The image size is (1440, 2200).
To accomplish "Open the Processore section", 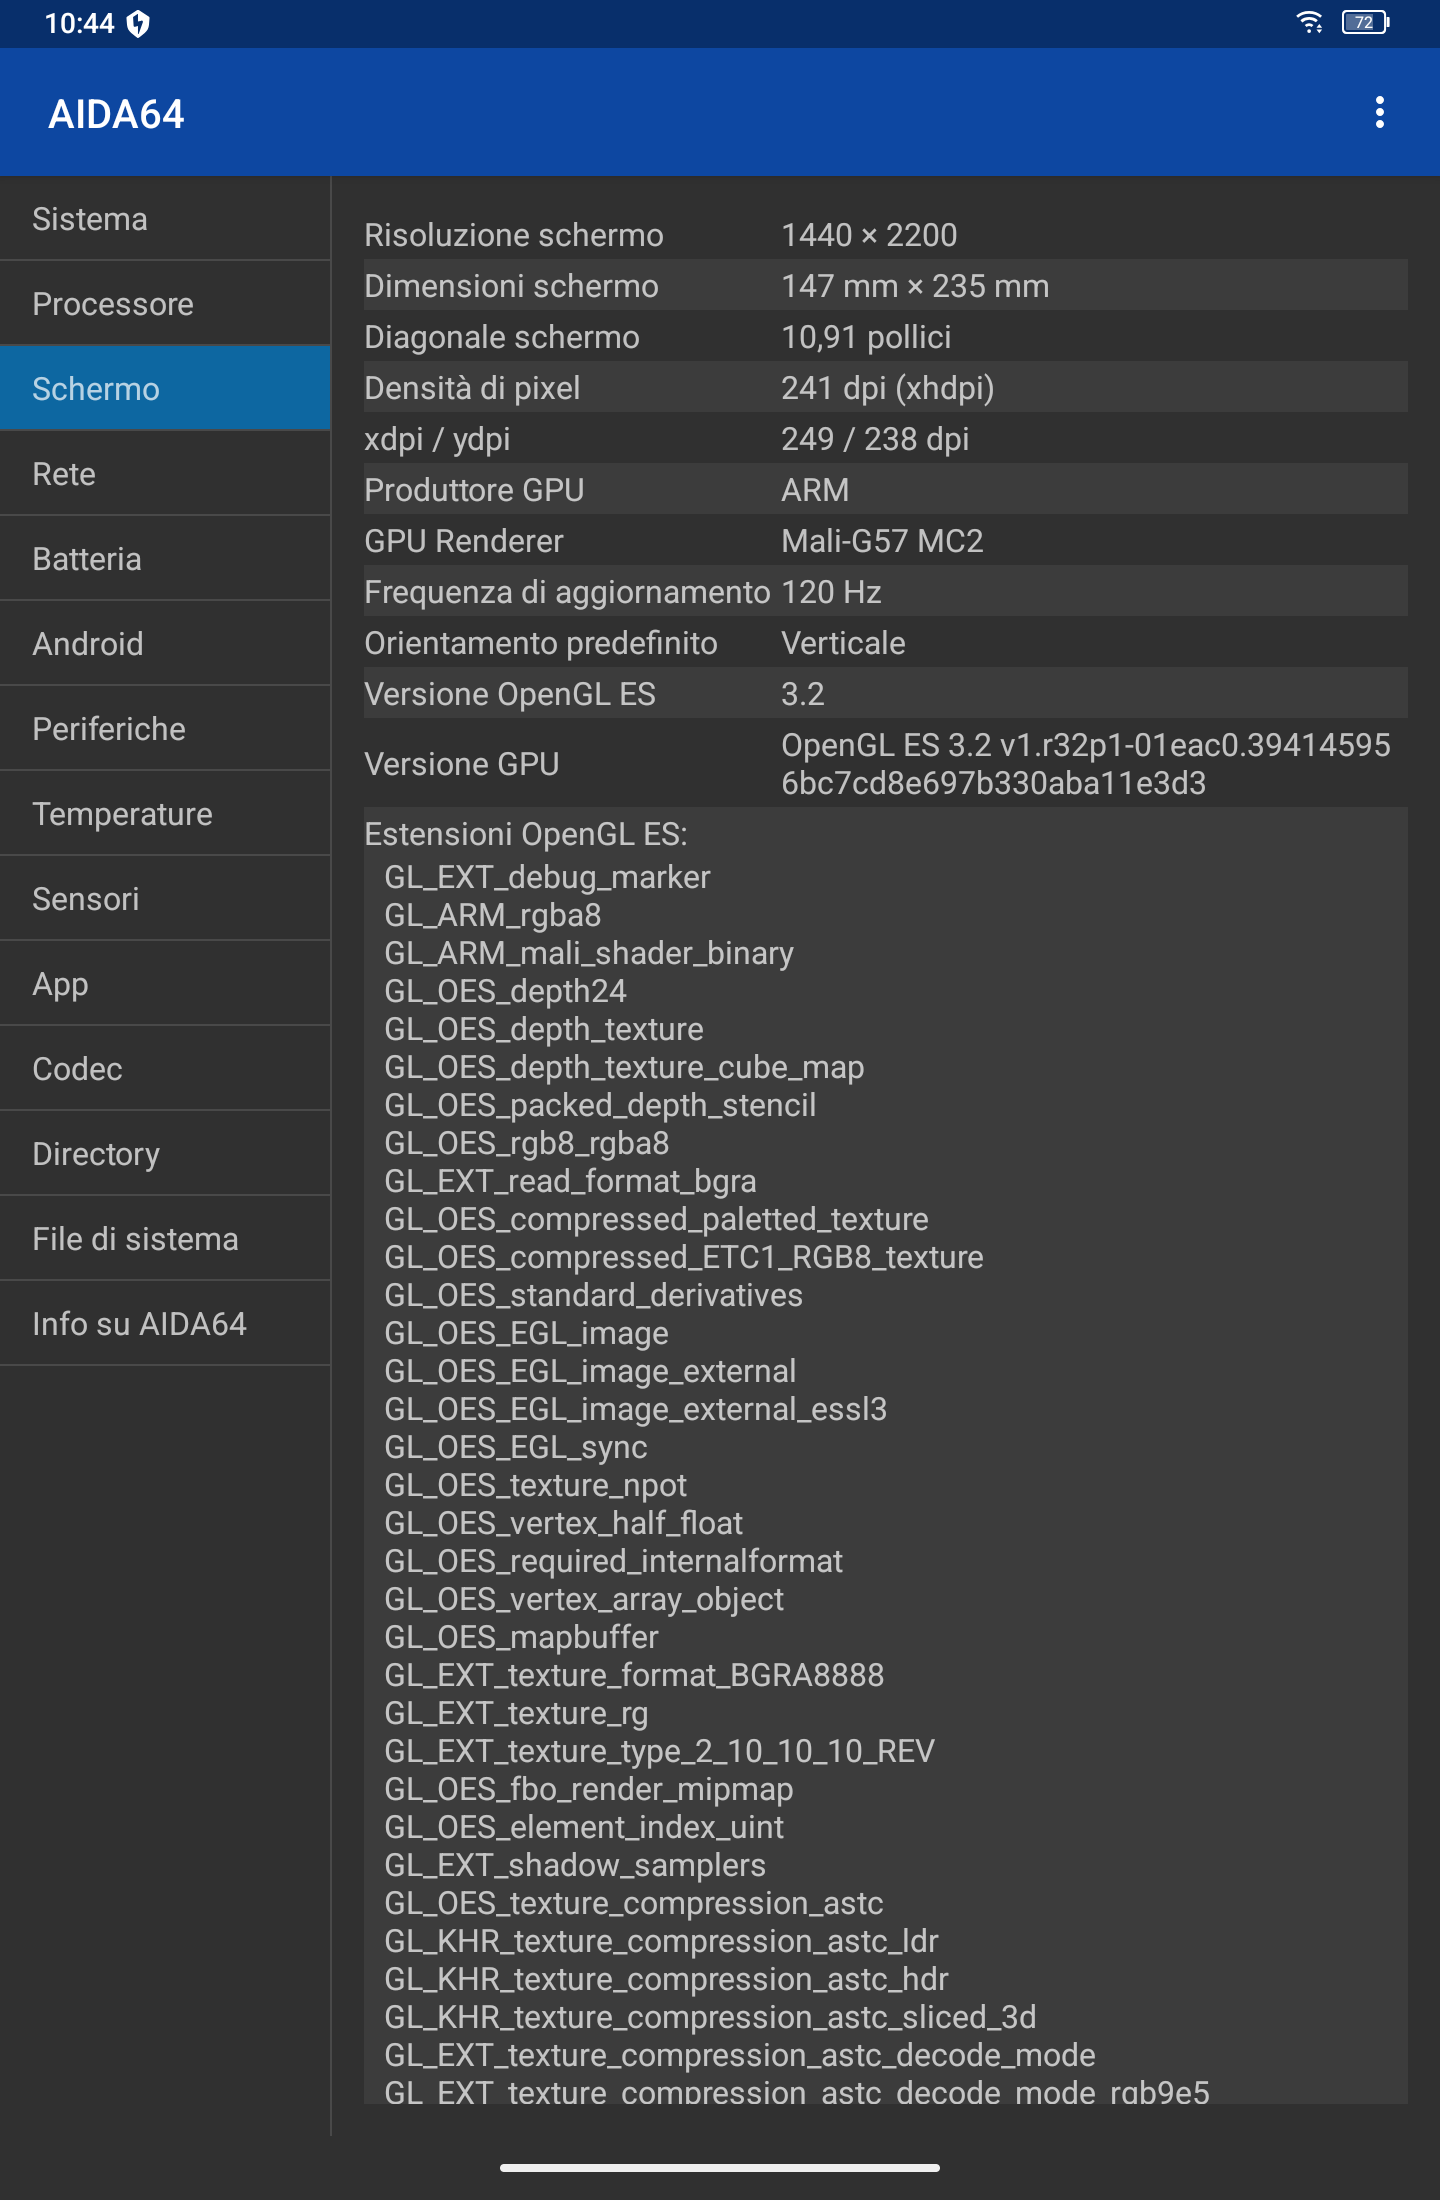I will [x=165, y=304].
